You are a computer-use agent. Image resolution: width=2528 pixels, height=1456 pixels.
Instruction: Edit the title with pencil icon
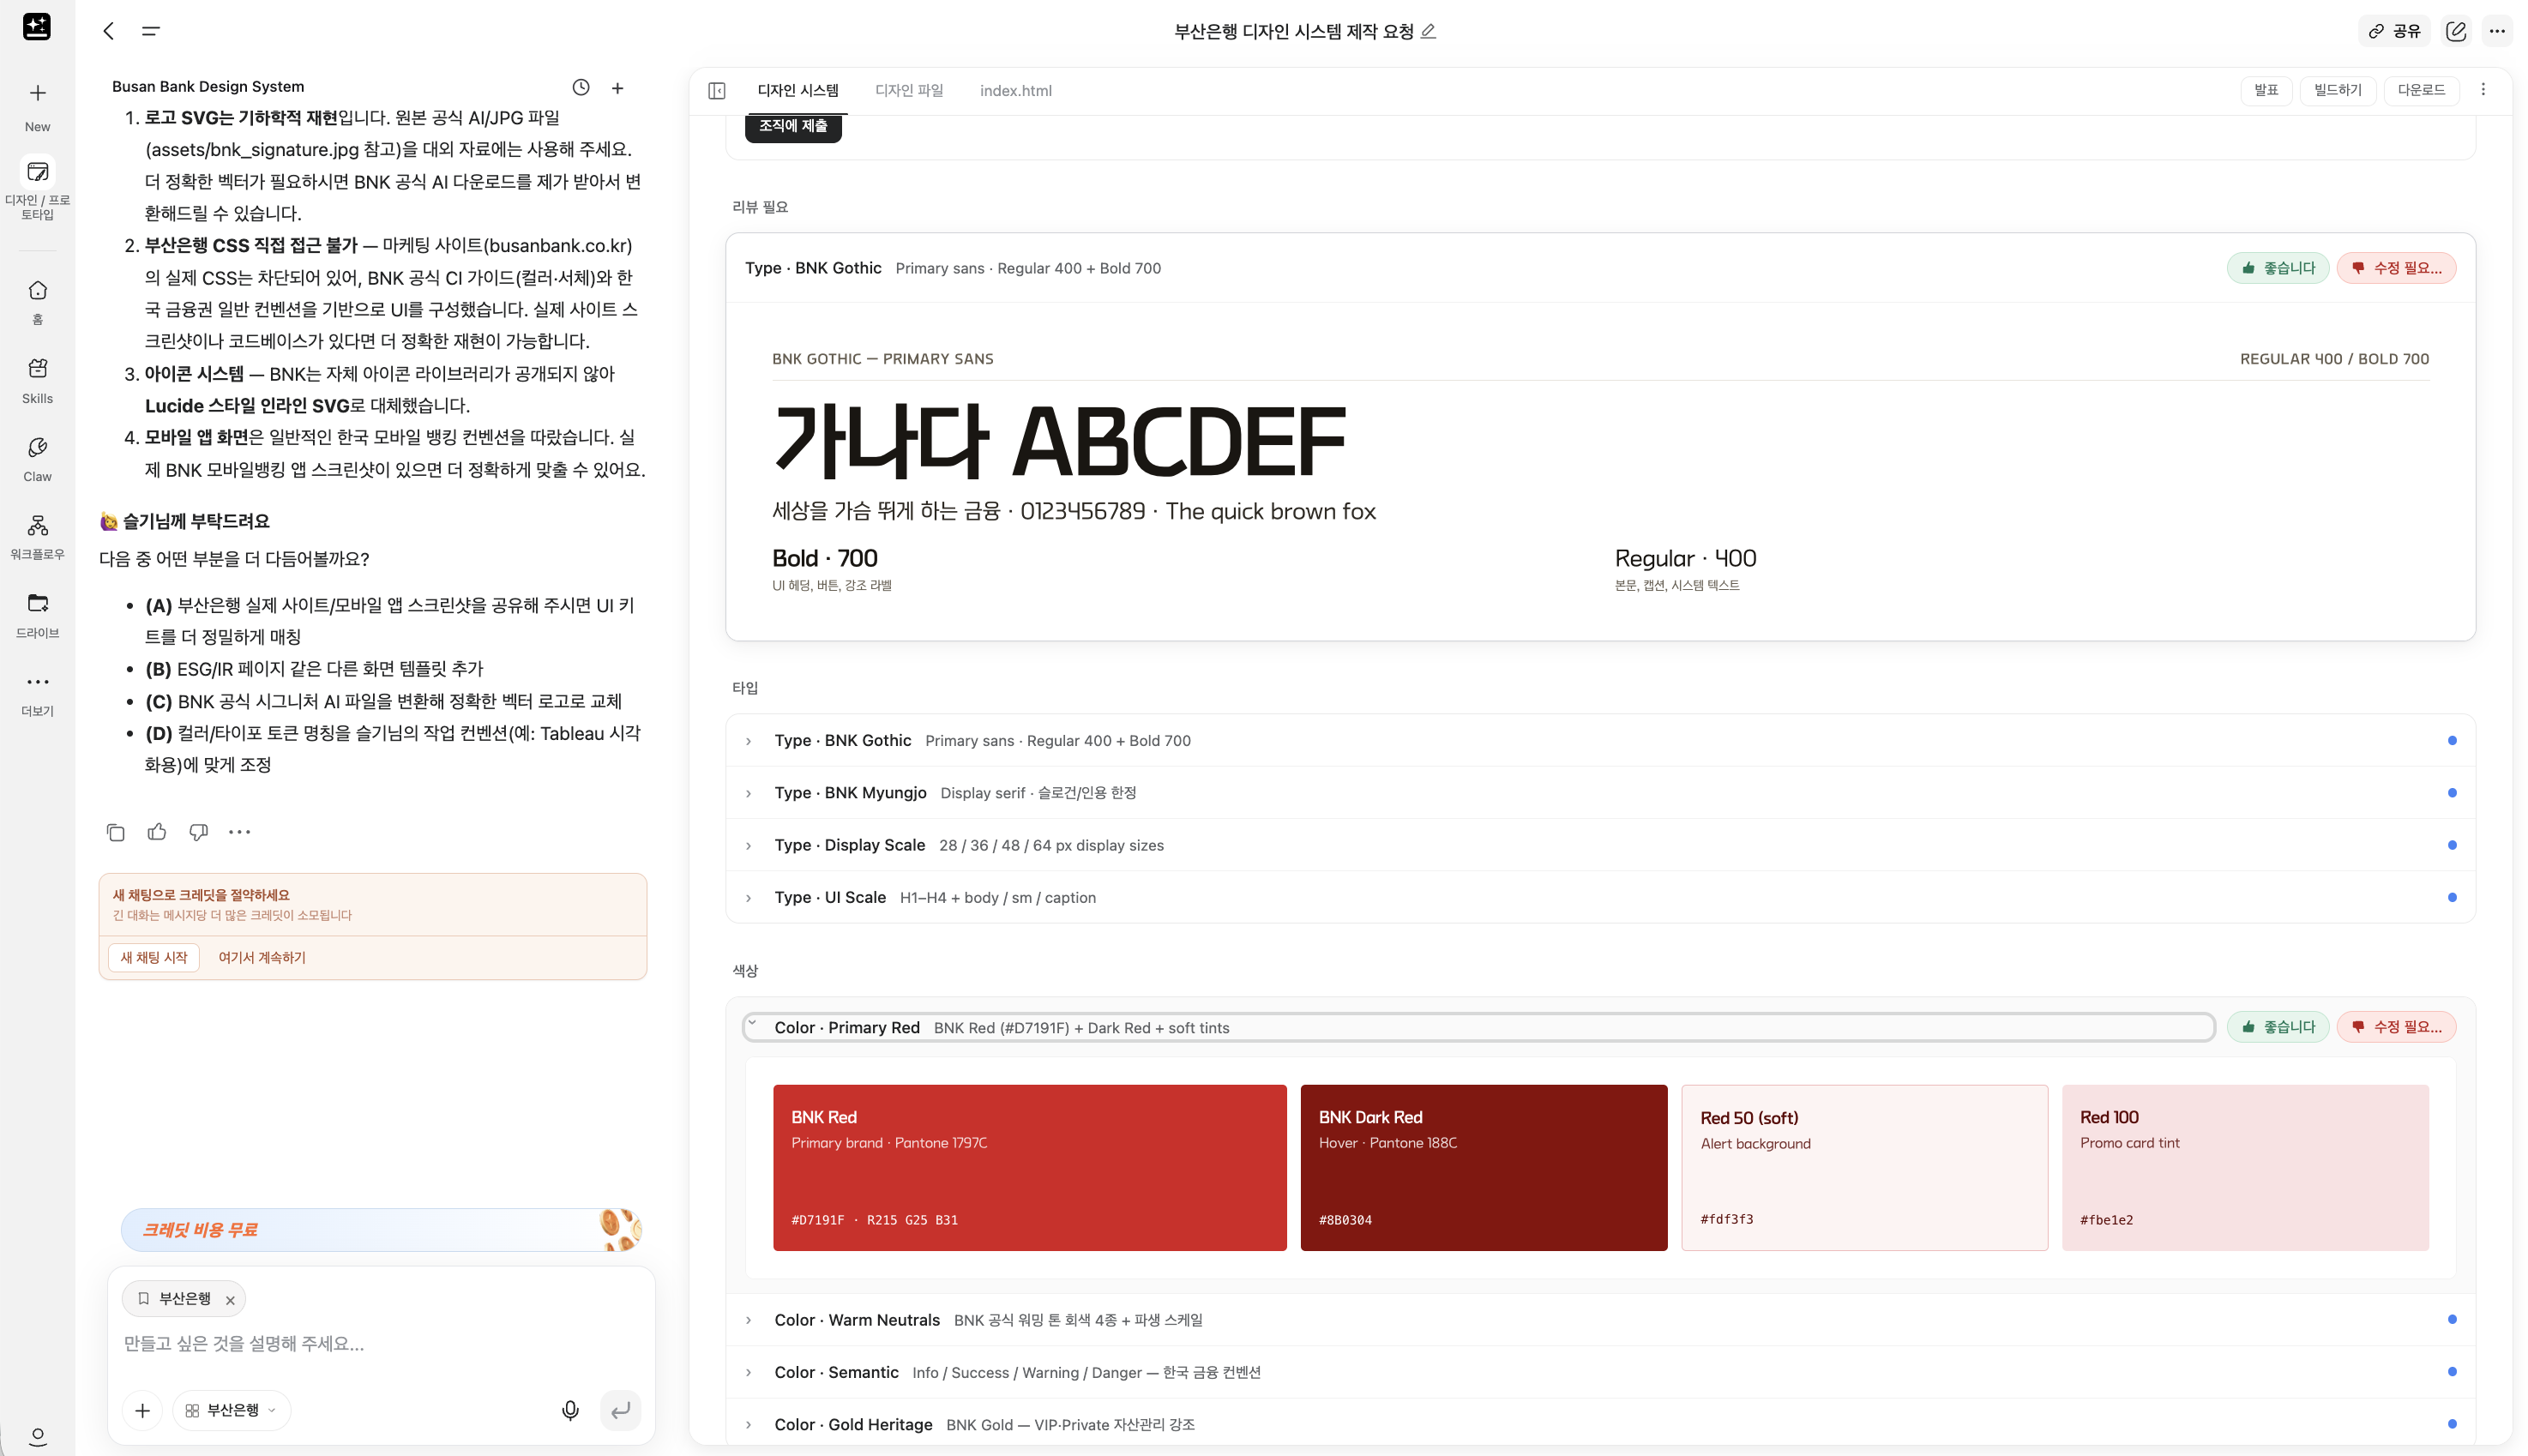tap(1428, 31)
